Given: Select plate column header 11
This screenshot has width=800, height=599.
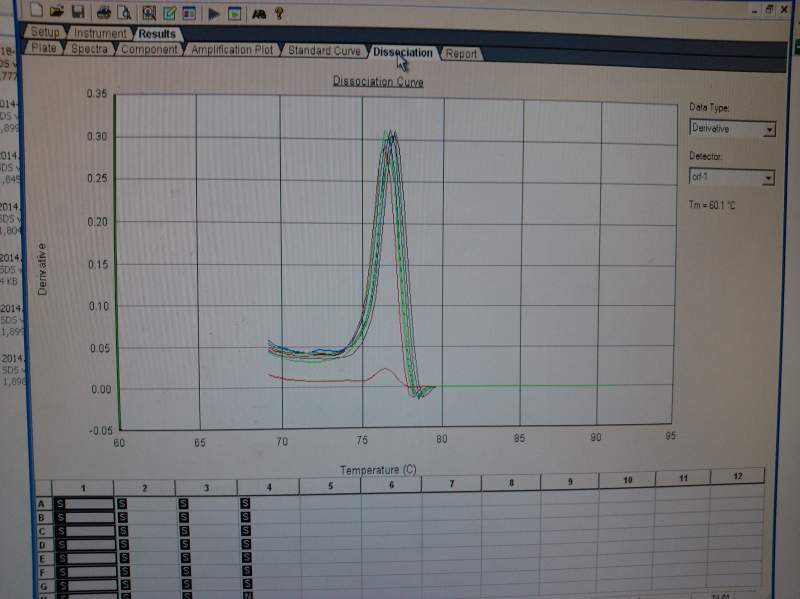Looking at the screenshot, I should [683, 478].
